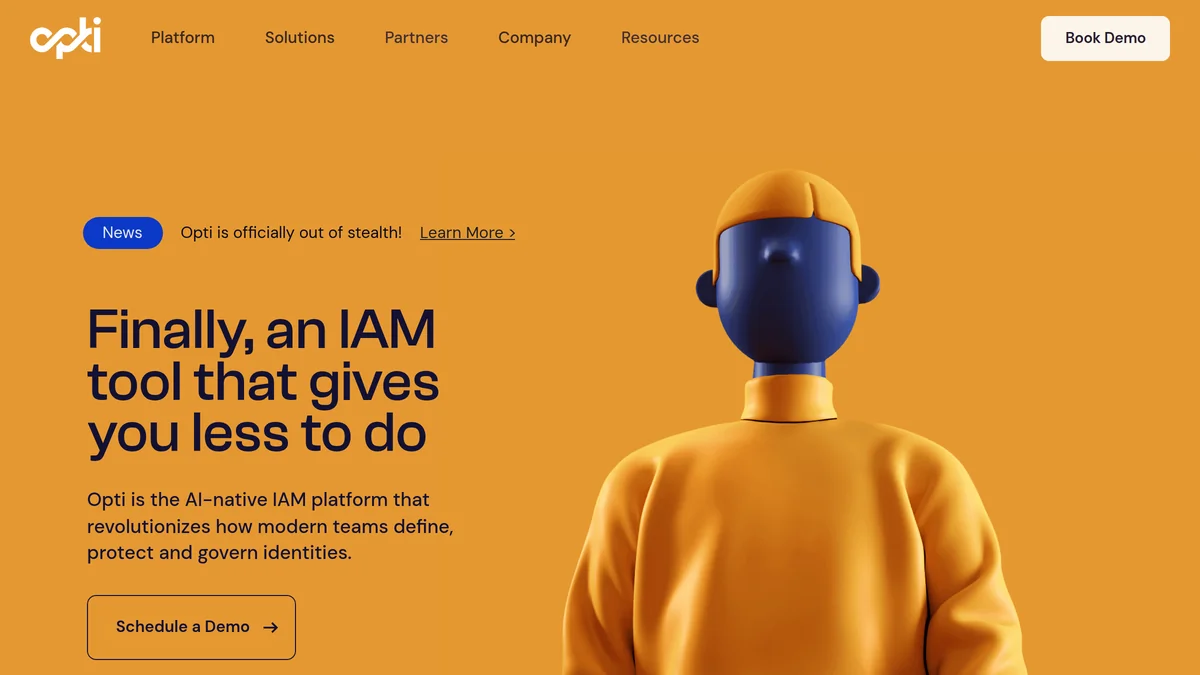The height and width of the screenshot is (675, 1200).
Task: Click the arrow icon inside Schedule a Demo
Action: [x=270, y=627]
